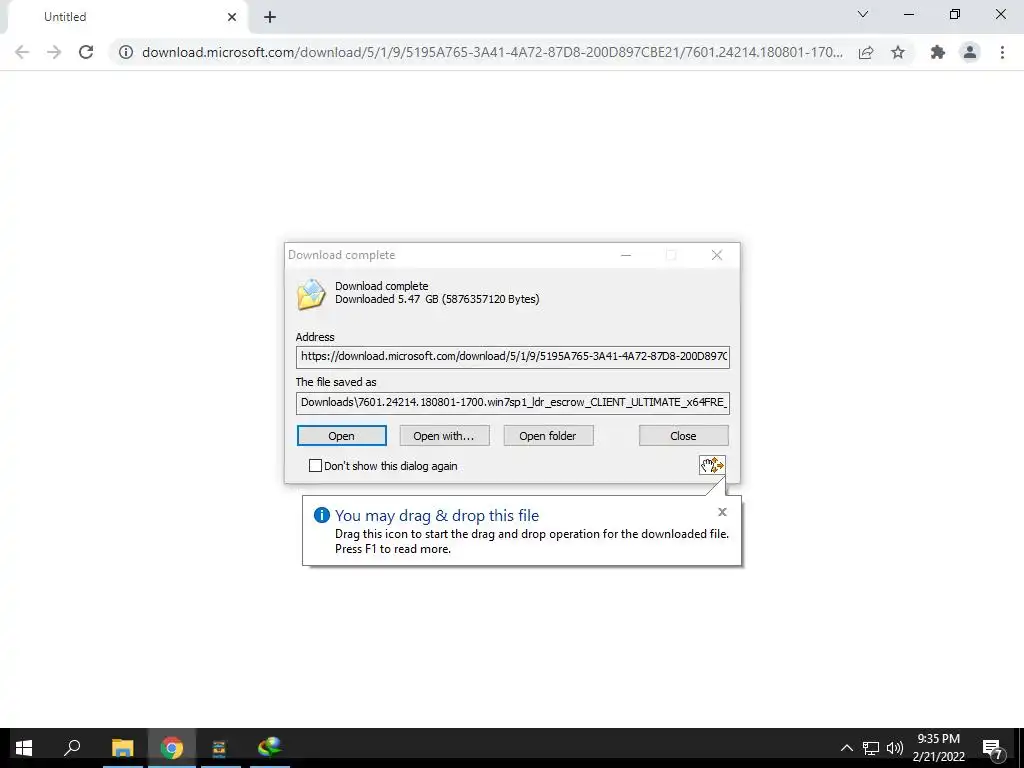Open folder containing the download
Image resolution: width=1024 pixels, height=768 pixels.
[x=548, y=436]
